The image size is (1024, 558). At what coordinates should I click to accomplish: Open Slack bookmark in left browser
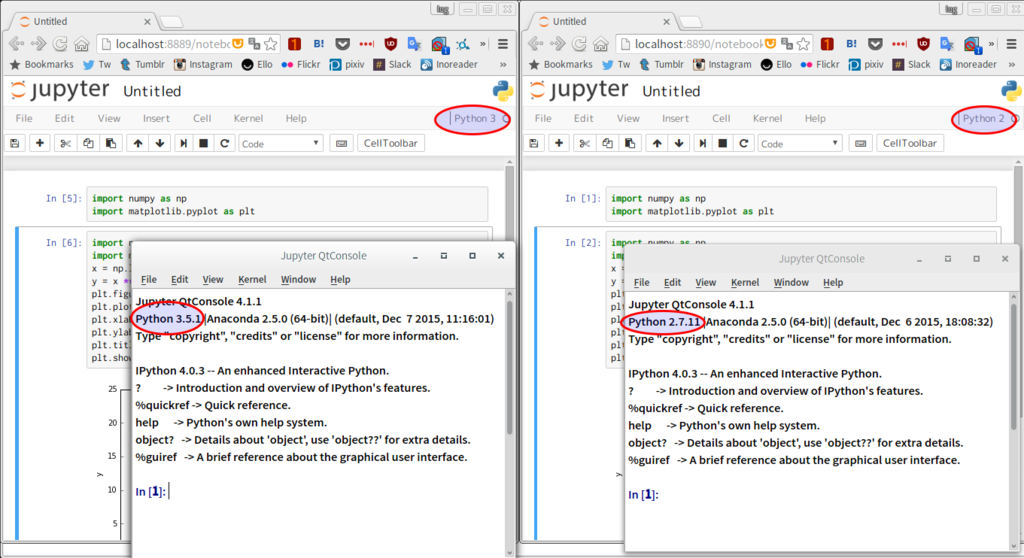pos(392,65)
